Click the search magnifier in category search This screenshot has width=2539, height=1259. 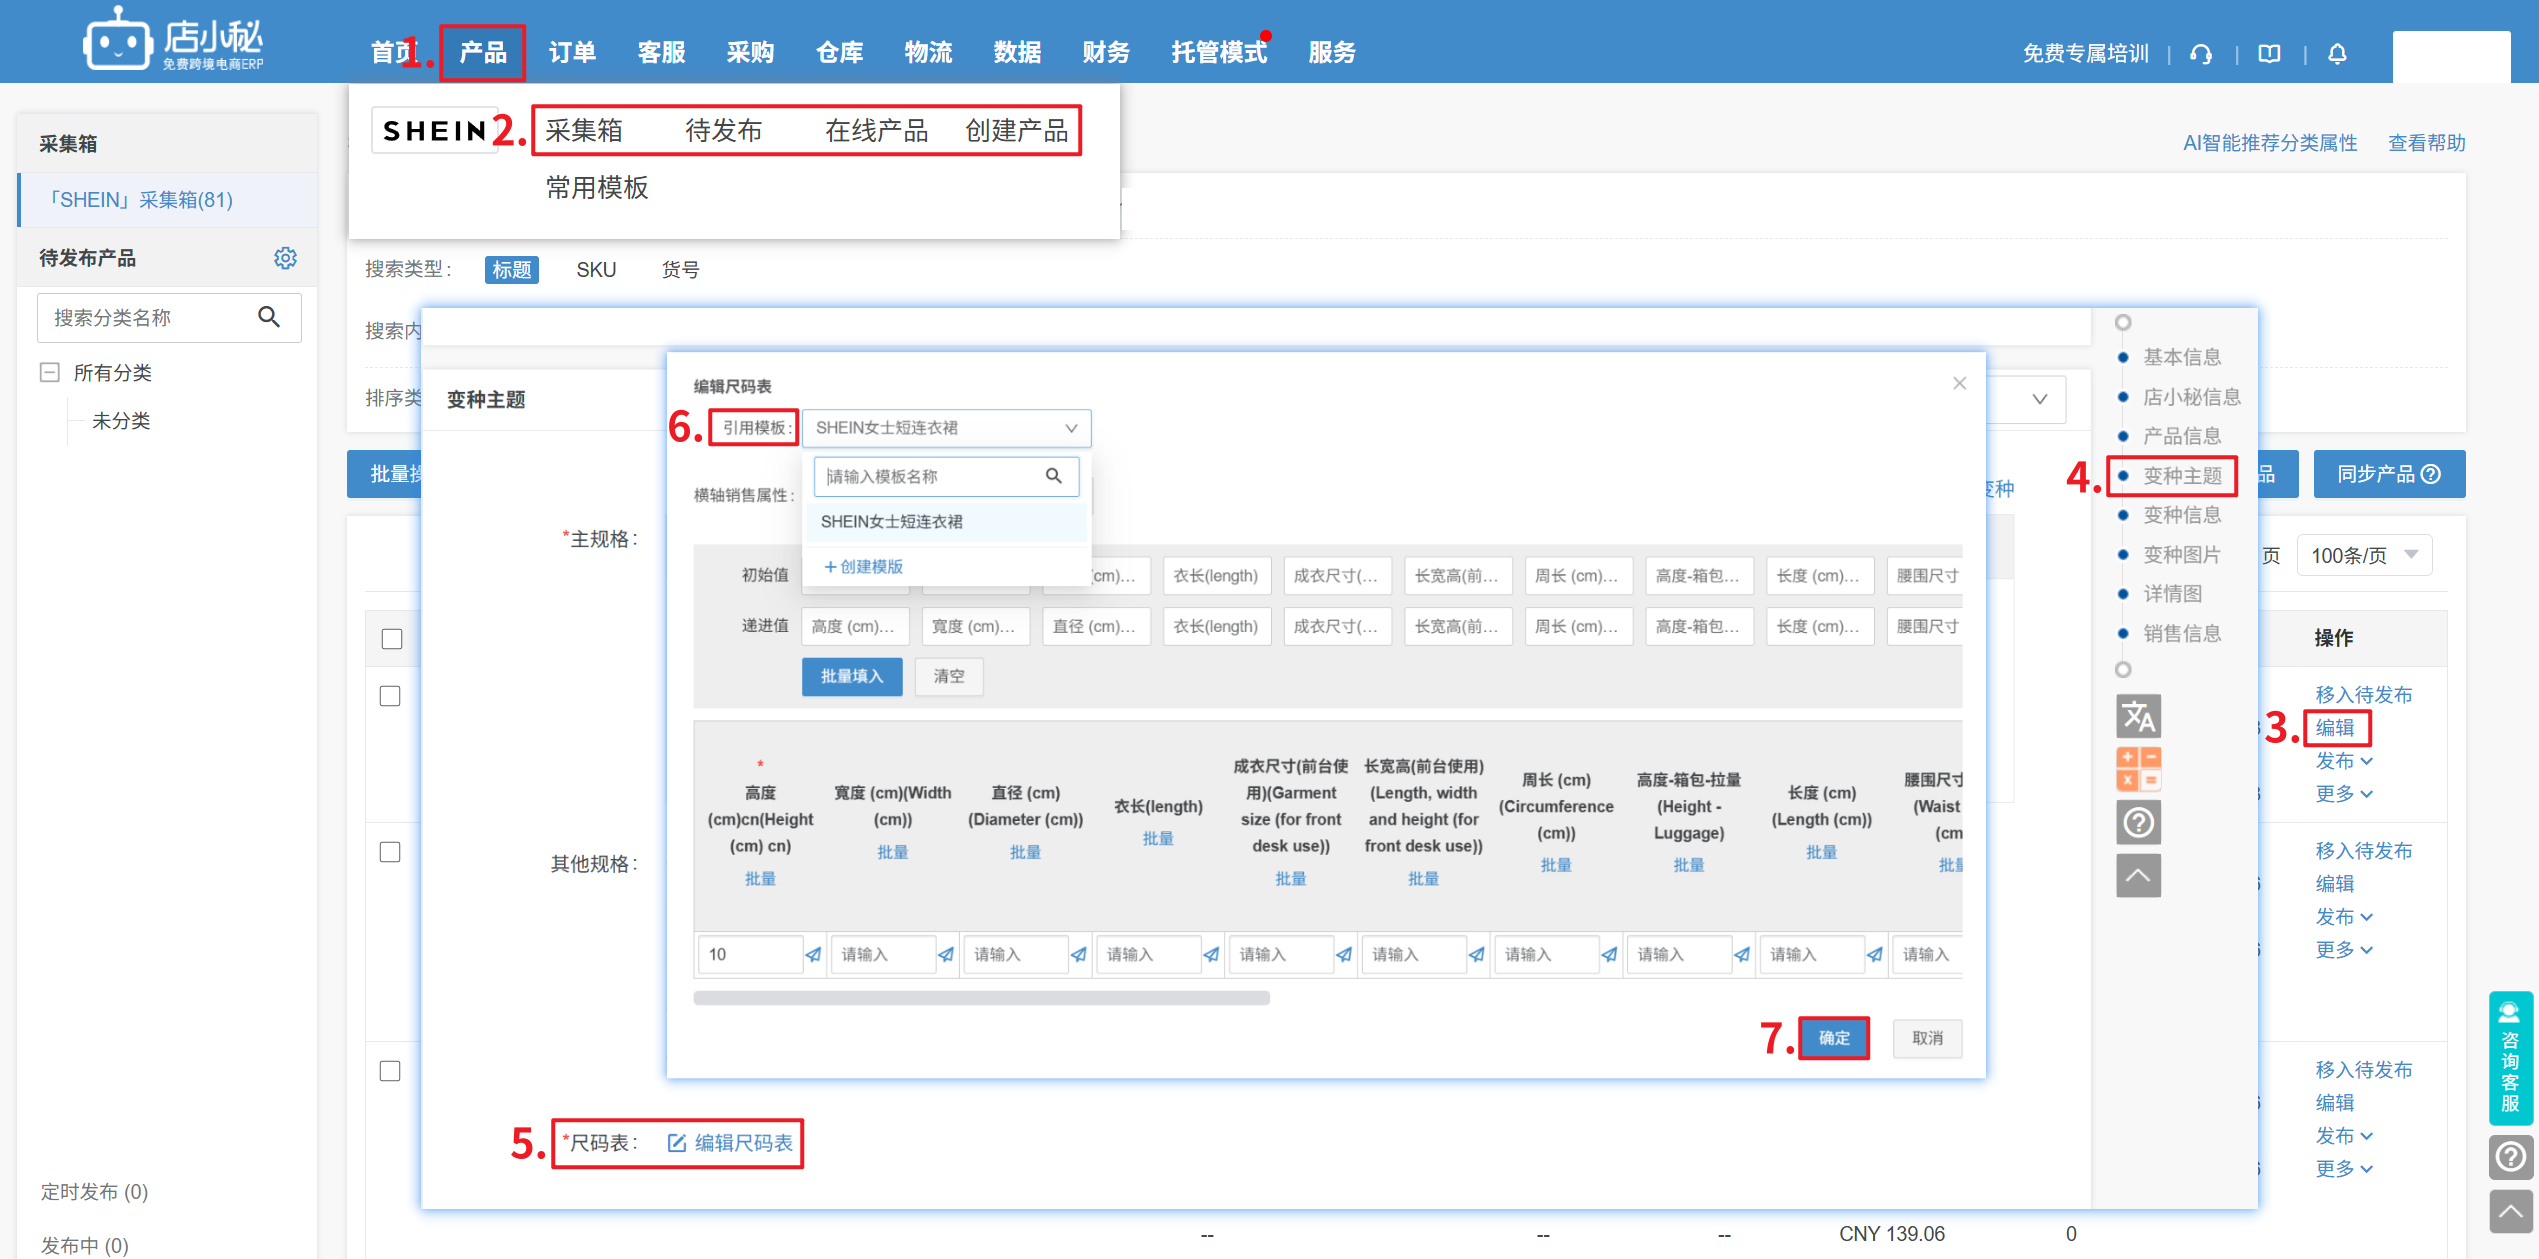tap(269, 317)
